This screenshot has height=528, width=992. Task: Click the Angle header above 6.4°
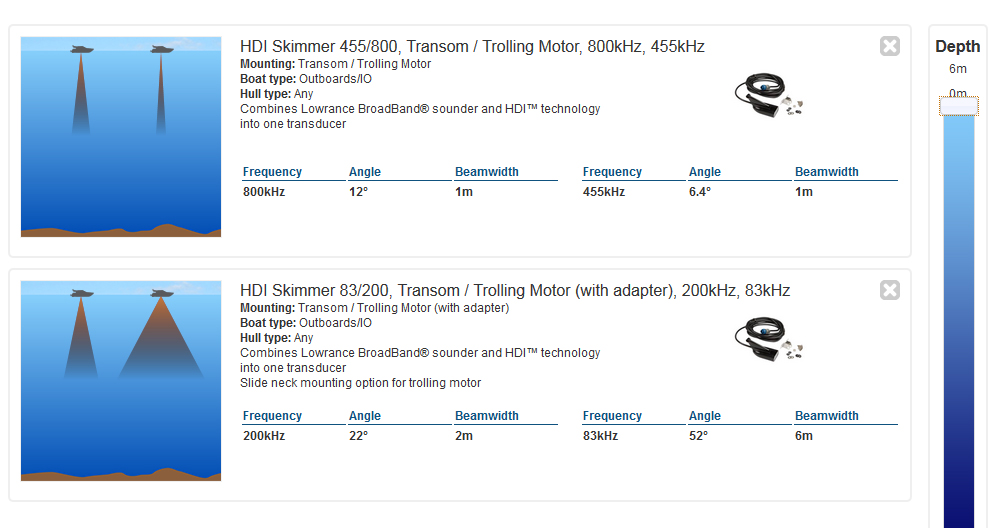click(x=705, y=172)
